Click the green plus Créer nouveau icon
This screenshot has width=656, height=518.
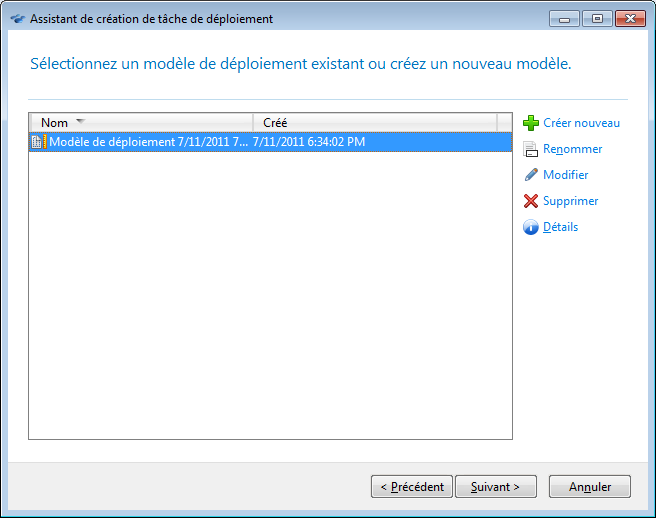531,123
